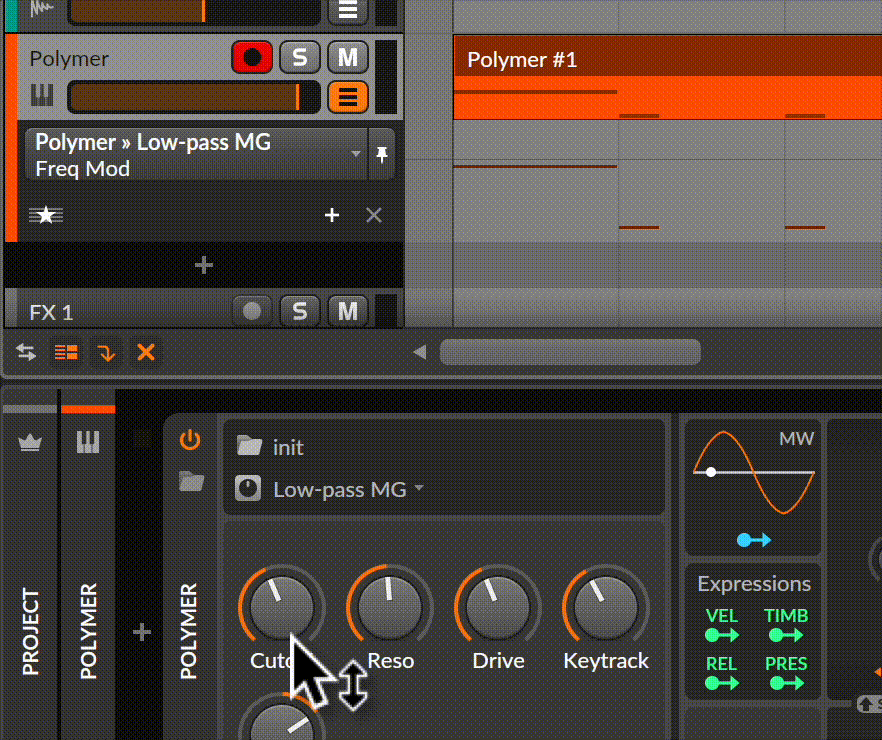Image resolution: width=882 pixels, height=740 pixels.
Task: Add a new track with plus
Action: coord(204,265)
